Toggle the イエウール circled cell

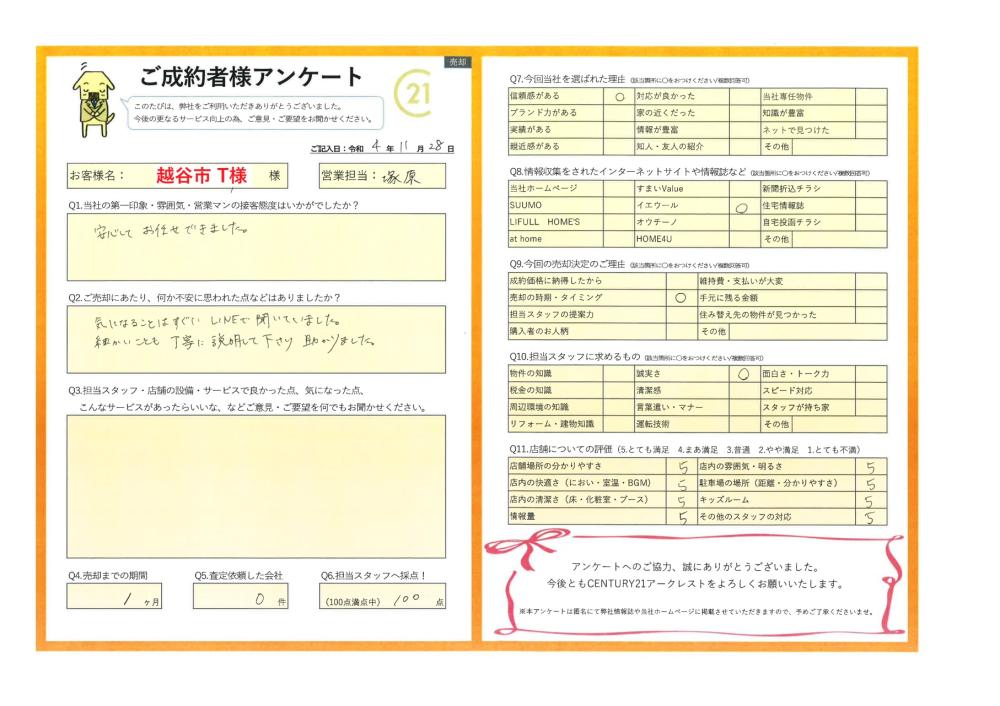click(x=742, y=205)
